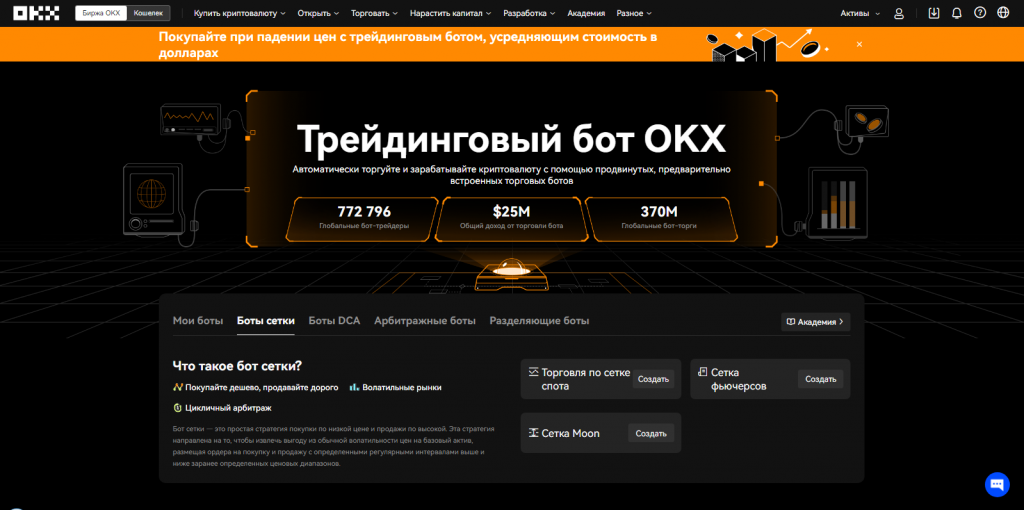The height and width of the screenshot is (510, 1024).
Task: Click the spot grid trading icon
Action: pyautogui.click(x=534, y=372)
